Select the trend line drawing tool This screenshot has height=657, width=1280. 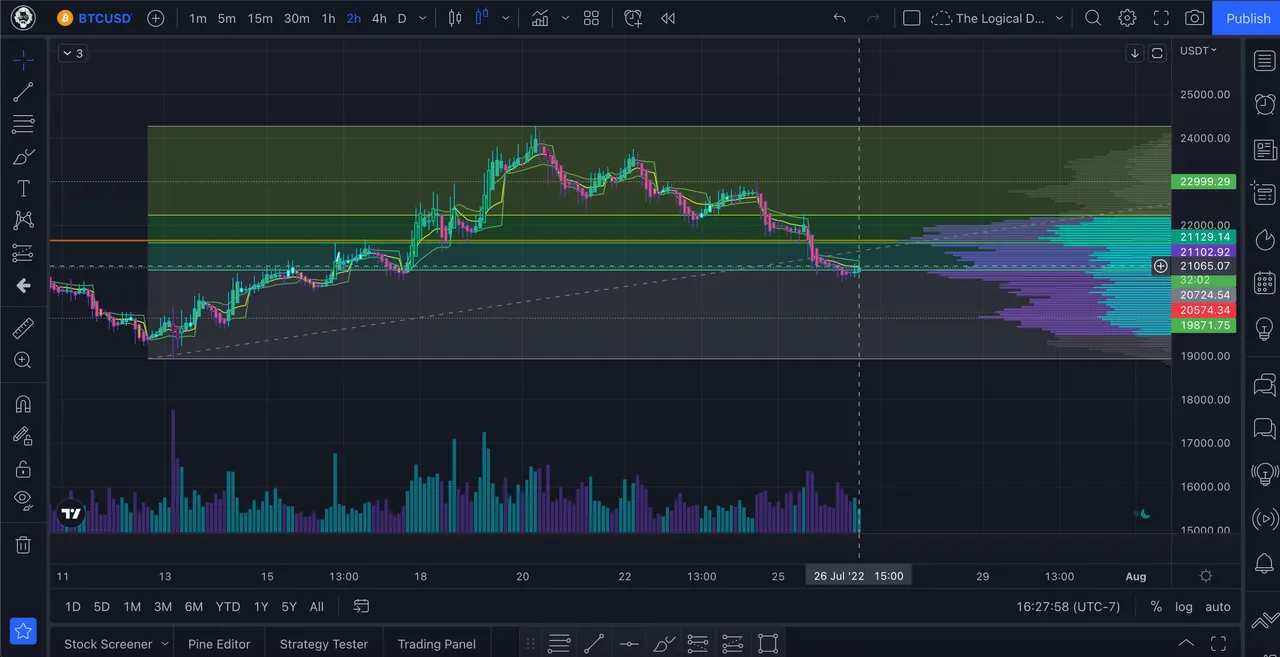pos(23,92)
